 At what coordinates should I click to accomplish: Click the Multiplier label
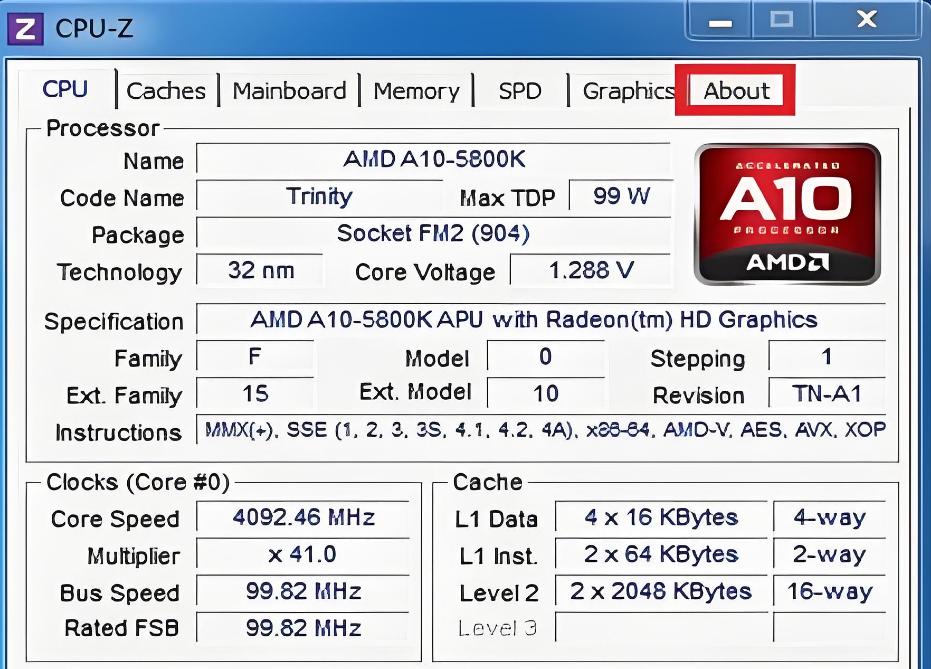(134, 556)
